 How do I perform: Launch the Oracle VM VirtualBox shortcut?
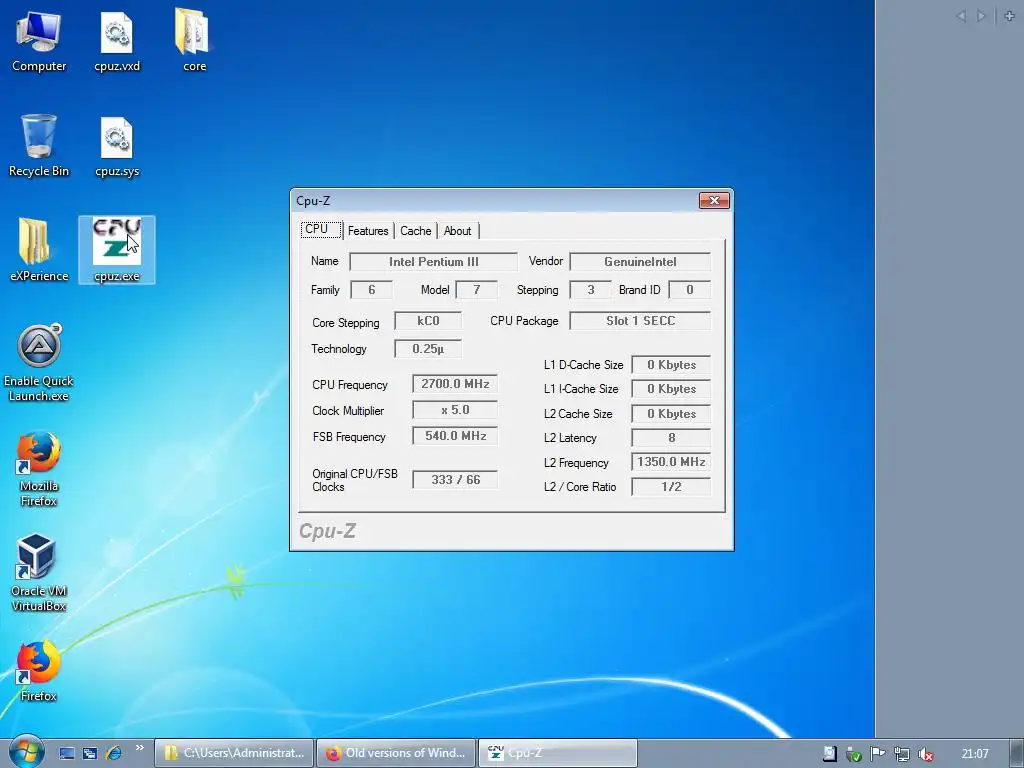point(39,573)
